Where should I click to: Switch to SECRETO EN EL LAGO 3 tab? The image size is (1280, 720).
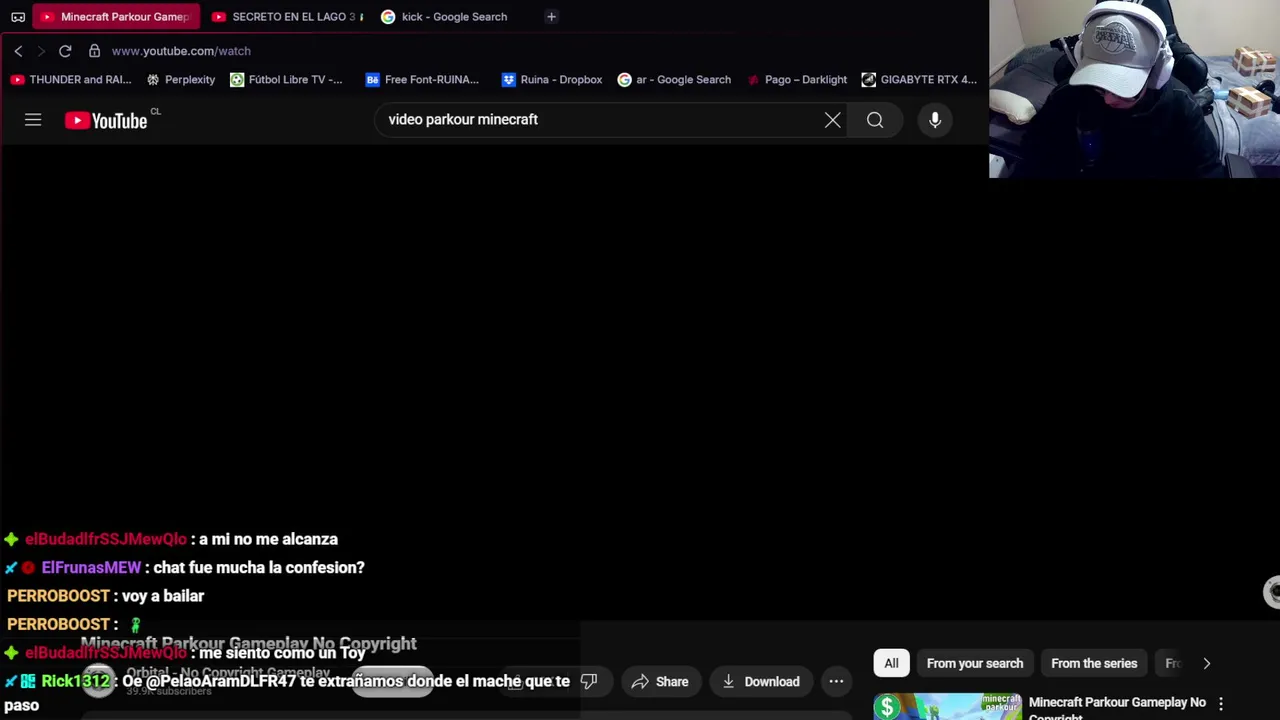[287, 17]
